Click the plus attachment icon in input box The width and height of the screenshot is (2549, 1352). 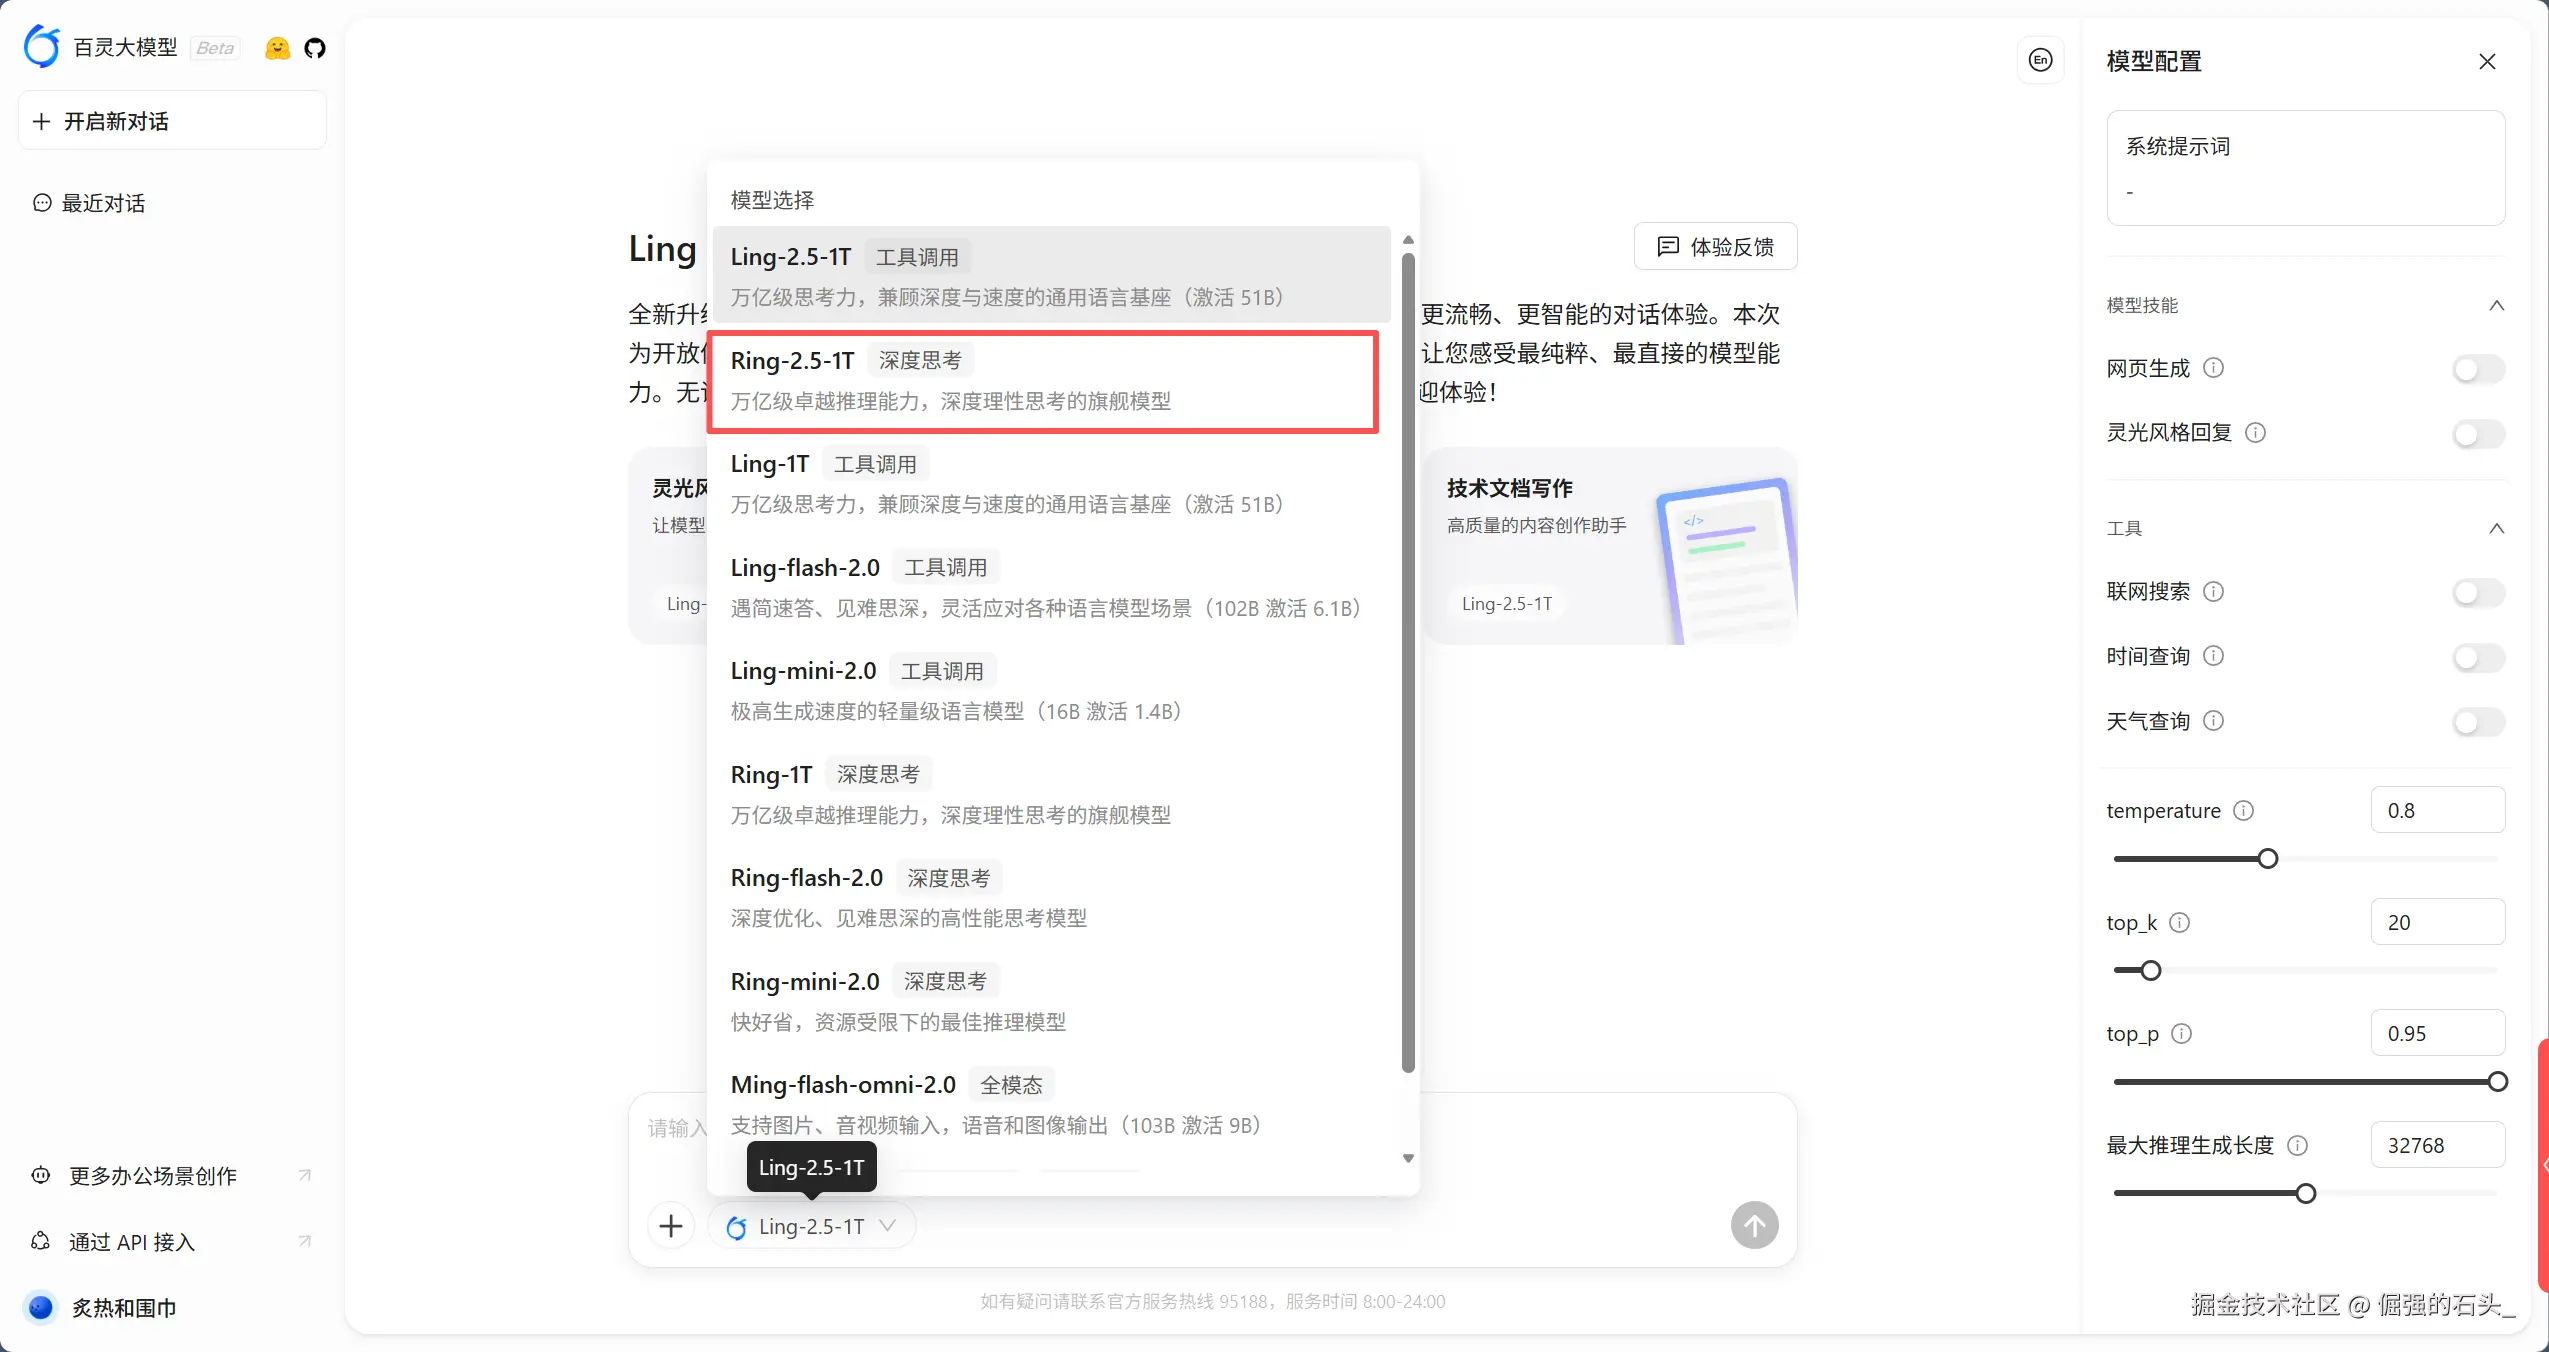pos(671,1226)
